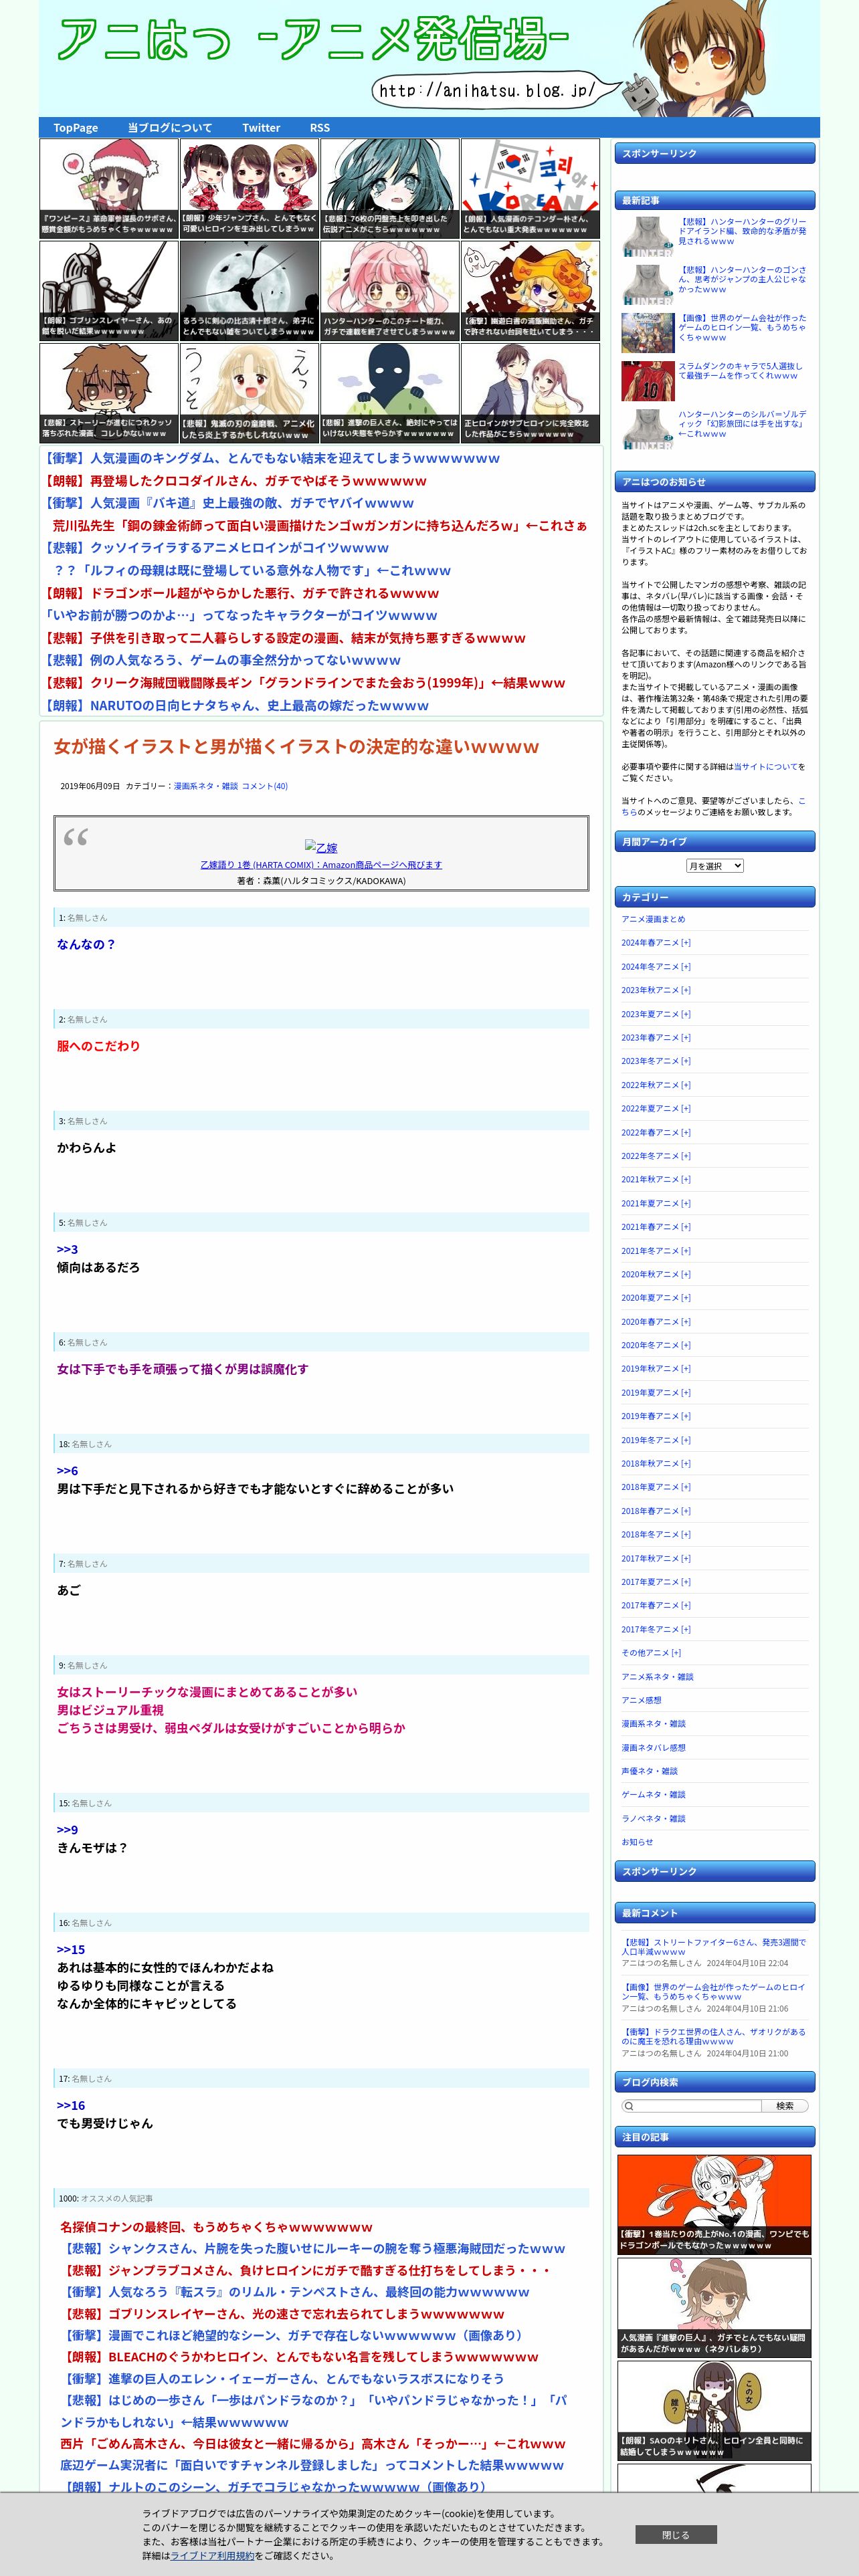Viewport: 859px width, 2576px height.
Task: Open the 漫画系ネタ・雑談 category link under the title
Action: 206,786
